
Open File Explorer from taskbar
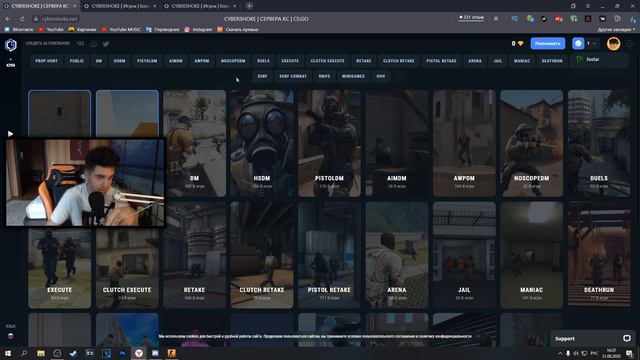click(41, 353)
